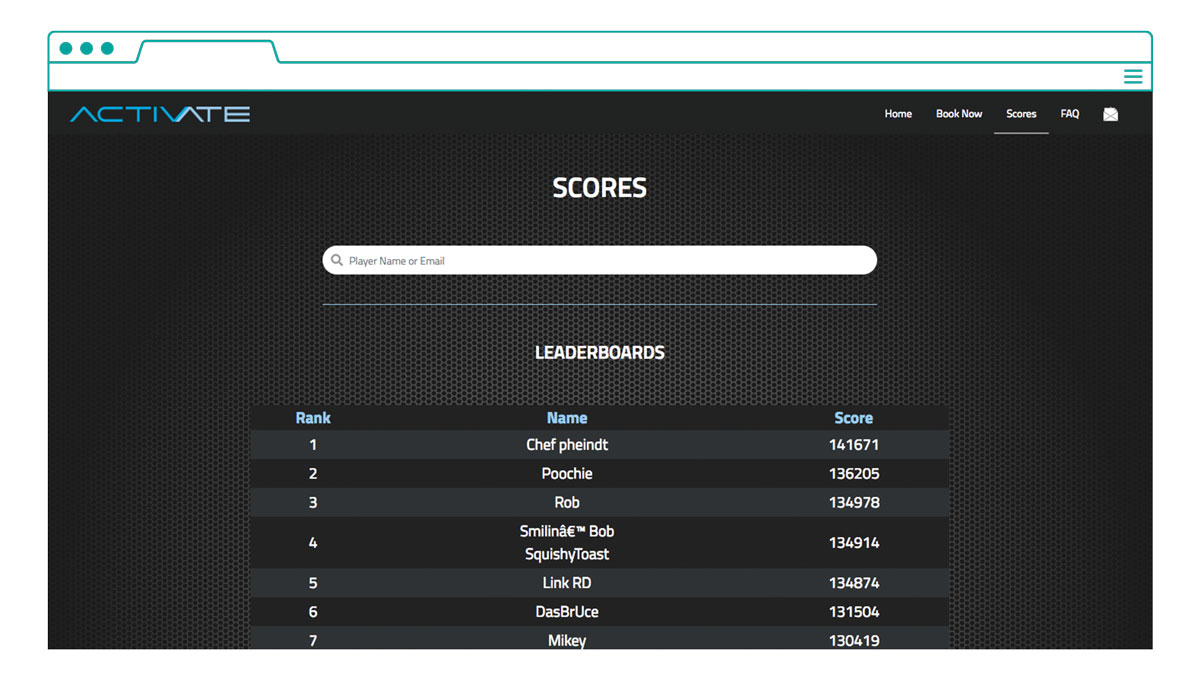The width and height of the screenshot is (1200, 692).
Task: Sort by the Name column header
Action: [x=567, y=418]
